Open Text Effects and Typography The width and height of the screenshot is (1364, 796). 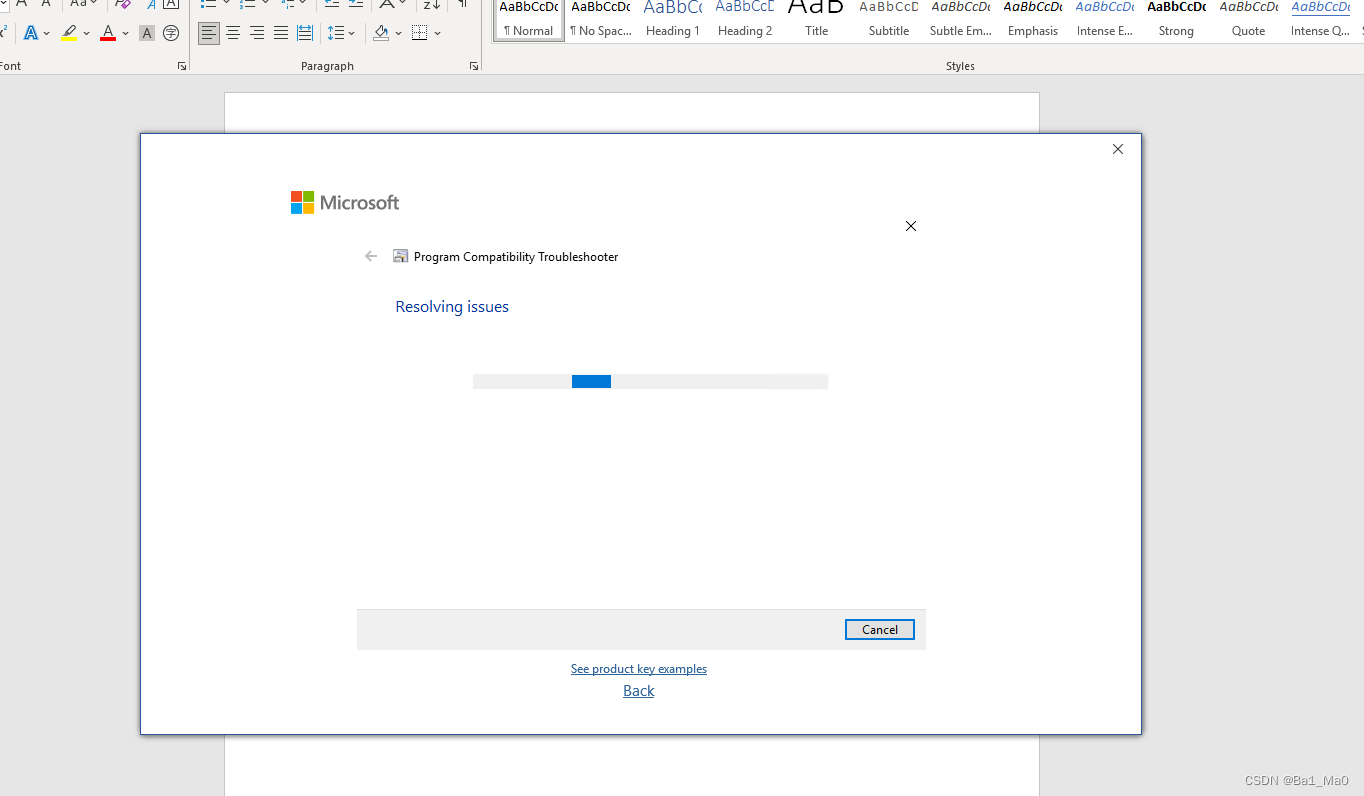pyautogui.click(x=31, y=33)
